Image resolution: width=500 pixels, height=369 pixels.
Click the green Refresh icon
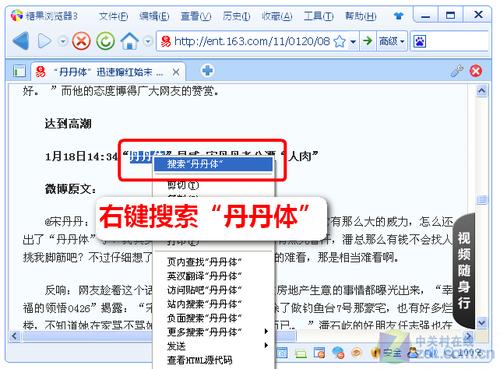(106, 41)
